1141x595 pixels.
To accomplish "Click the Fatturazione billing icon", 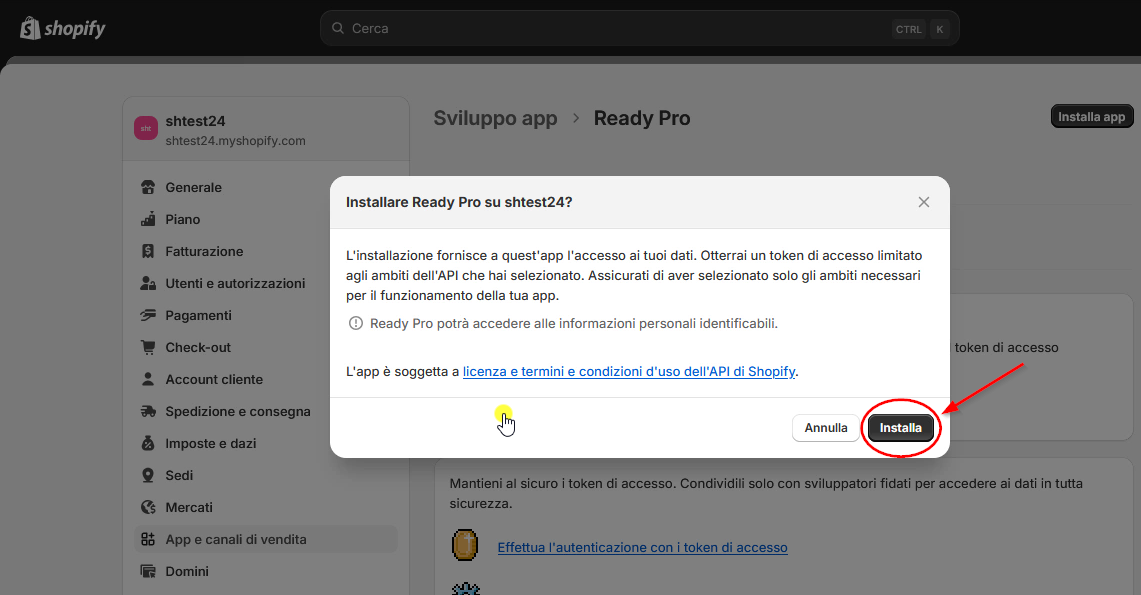I will click(x=148, y=251).
